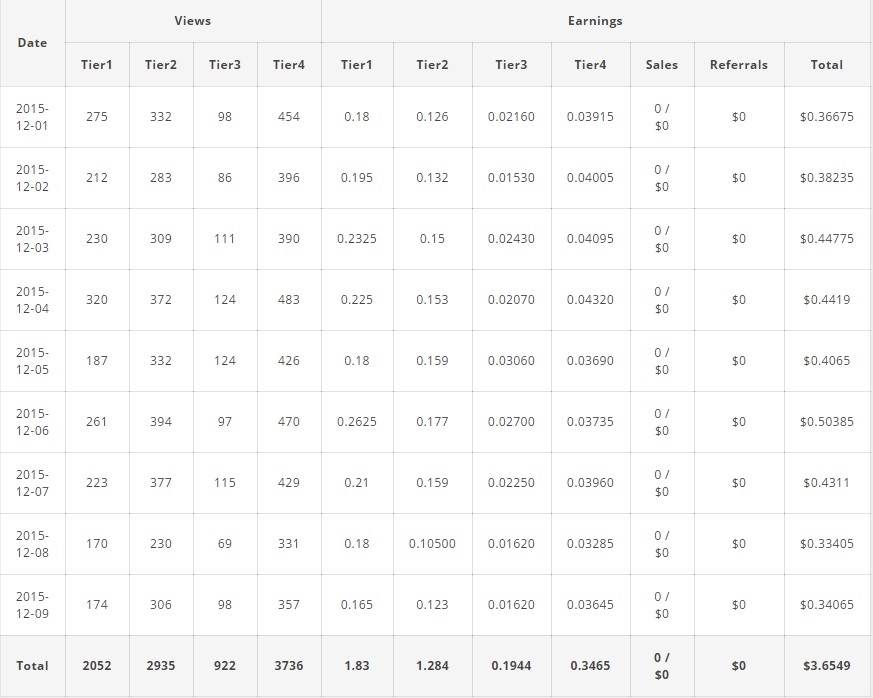Click the Sales column header
Viewport: 873px width, 698px height.
(x=661, y=65)
